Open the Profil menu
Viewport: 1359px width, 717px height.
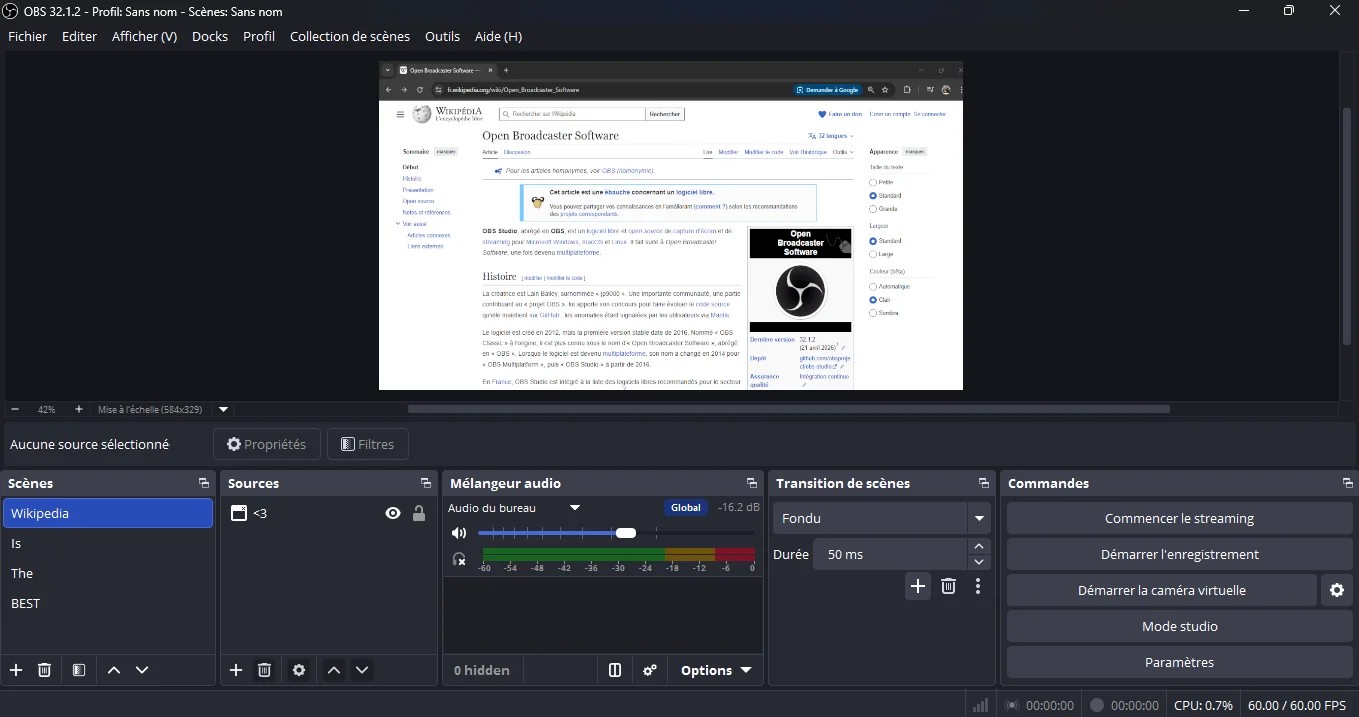(x=259, y=36)
